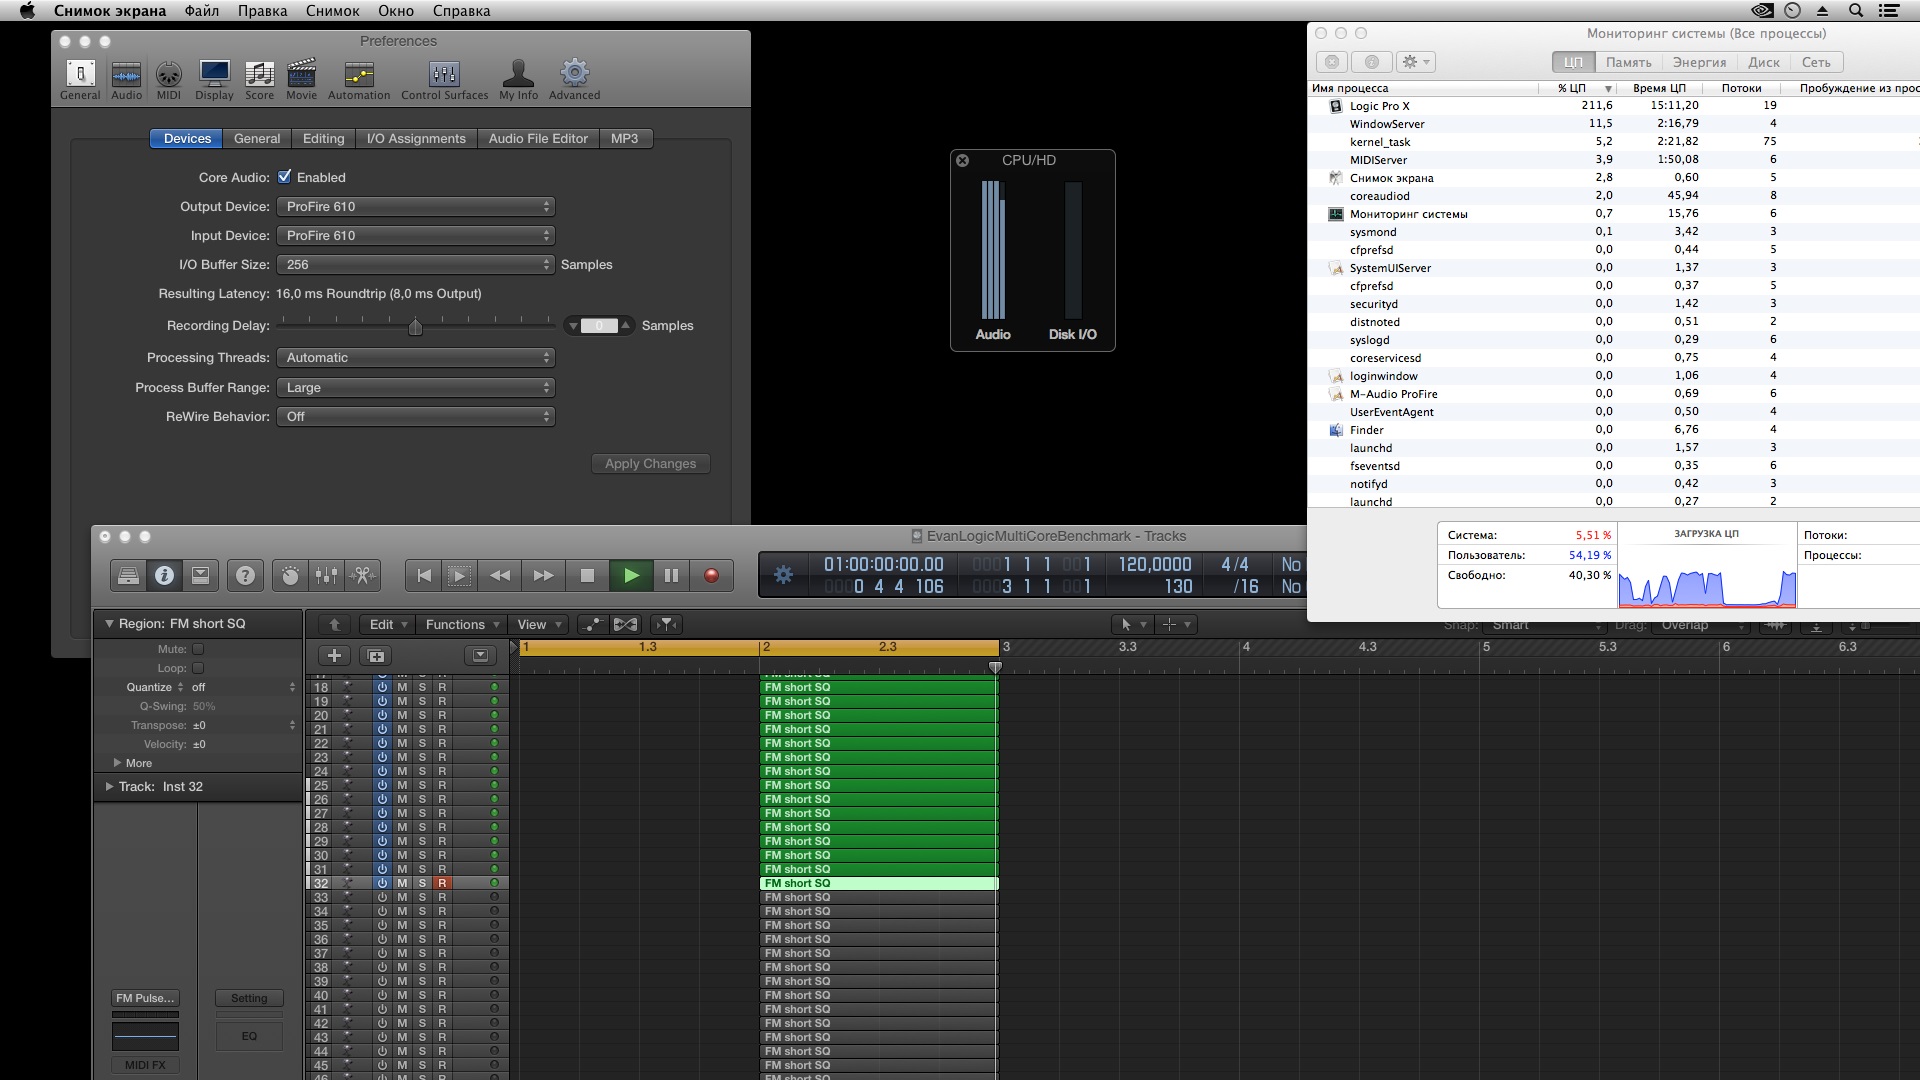Image resolution: width=1920 pixels, height=1080 pixels.
Task: Open Processing Threads dropdown
Action: click(x=416, y=357)
